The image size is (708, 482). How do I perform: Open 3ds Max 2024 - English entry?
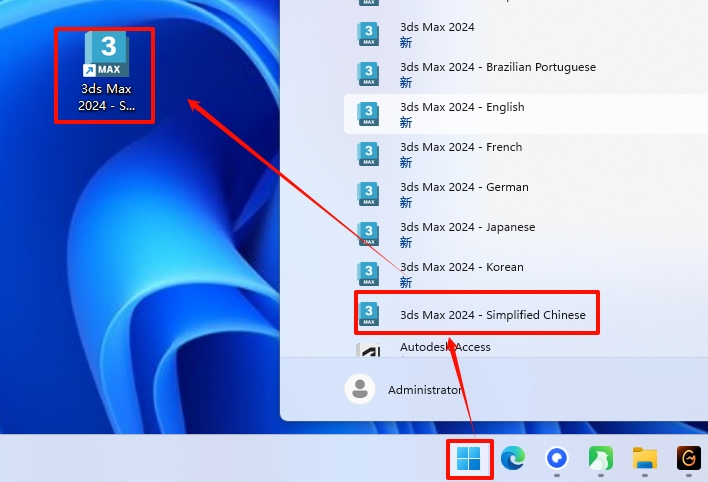click(461, 107)
